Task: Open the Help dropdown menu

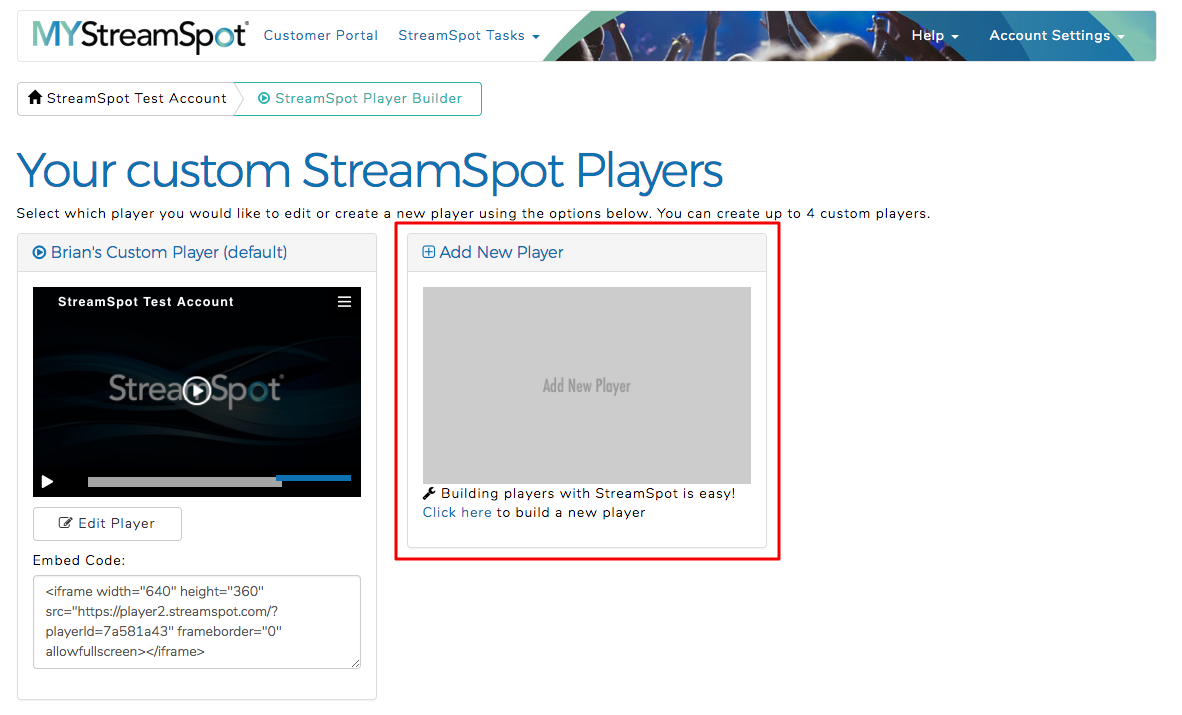Action: point(934,35)
